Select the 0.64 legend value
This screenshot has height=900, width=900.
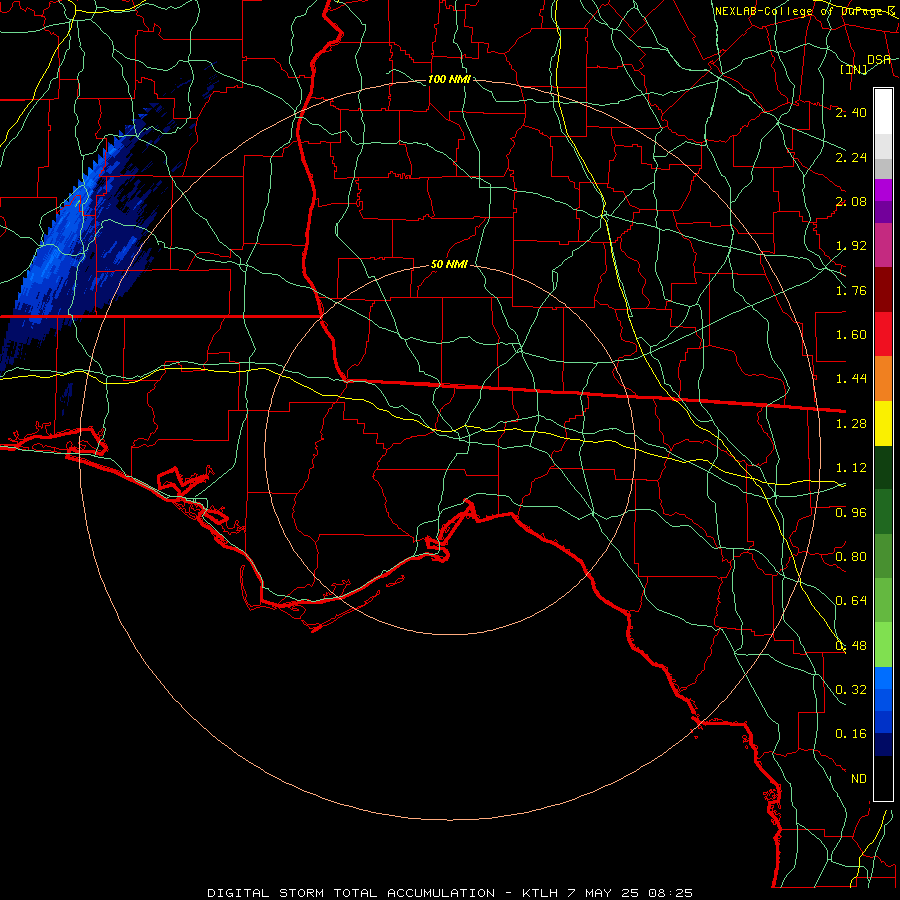851,601
